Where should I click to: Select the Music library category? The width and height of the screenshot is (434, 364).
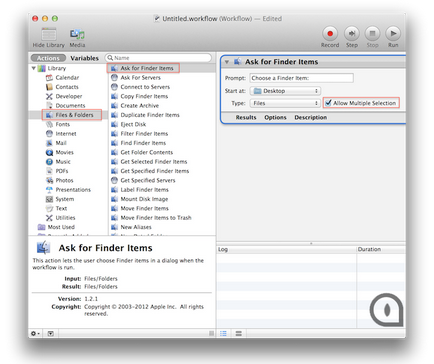(63, 162)
